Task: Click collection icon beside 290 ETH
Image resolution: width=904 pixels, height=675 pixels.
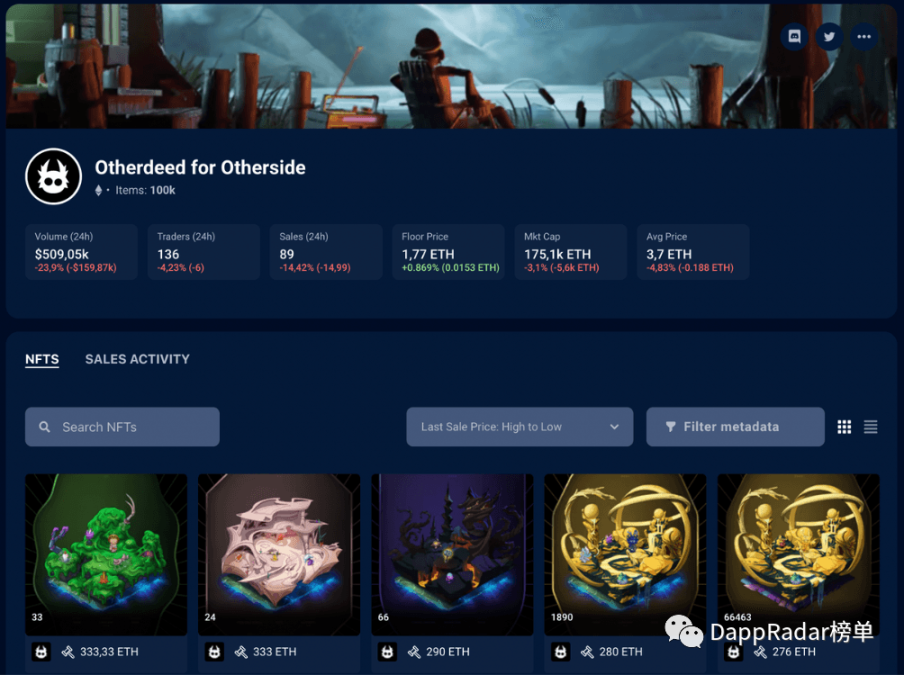Action: point(387,652)
